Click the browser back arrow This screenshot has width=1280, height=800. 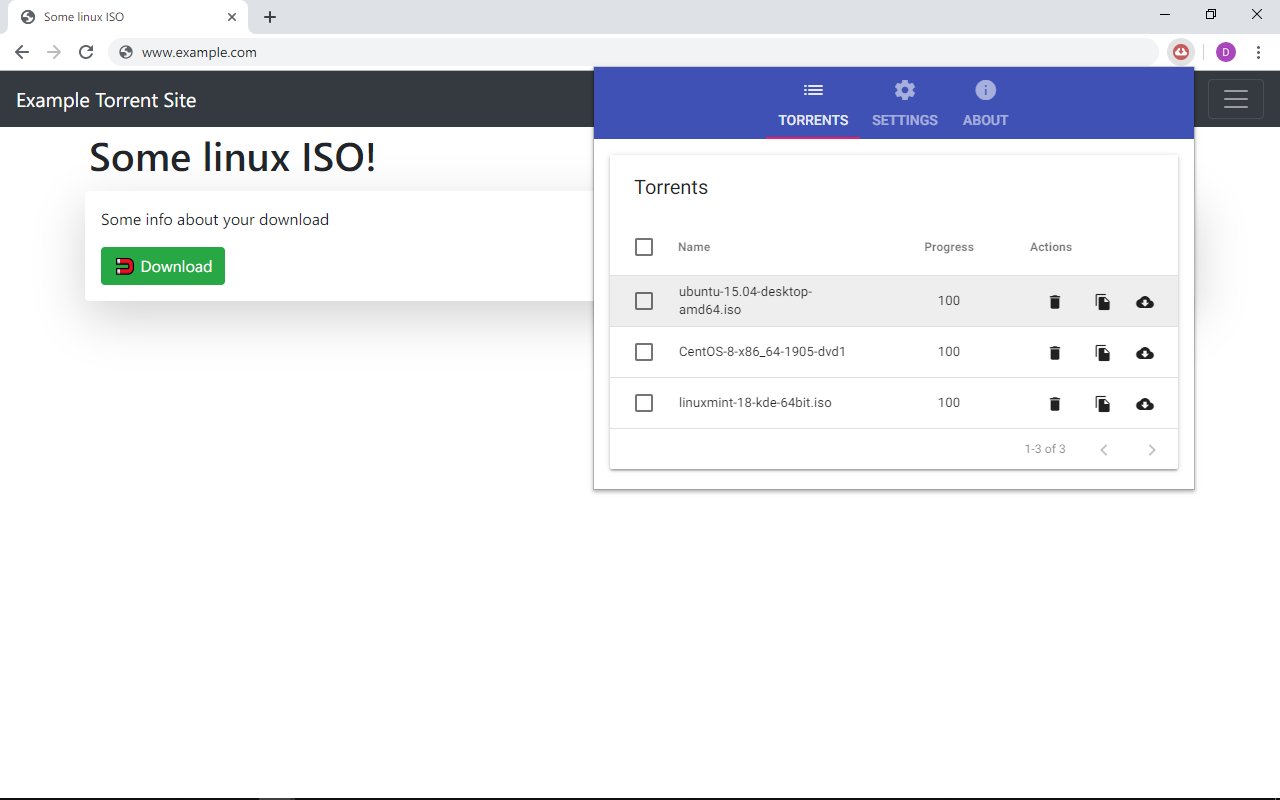point(21,51)
